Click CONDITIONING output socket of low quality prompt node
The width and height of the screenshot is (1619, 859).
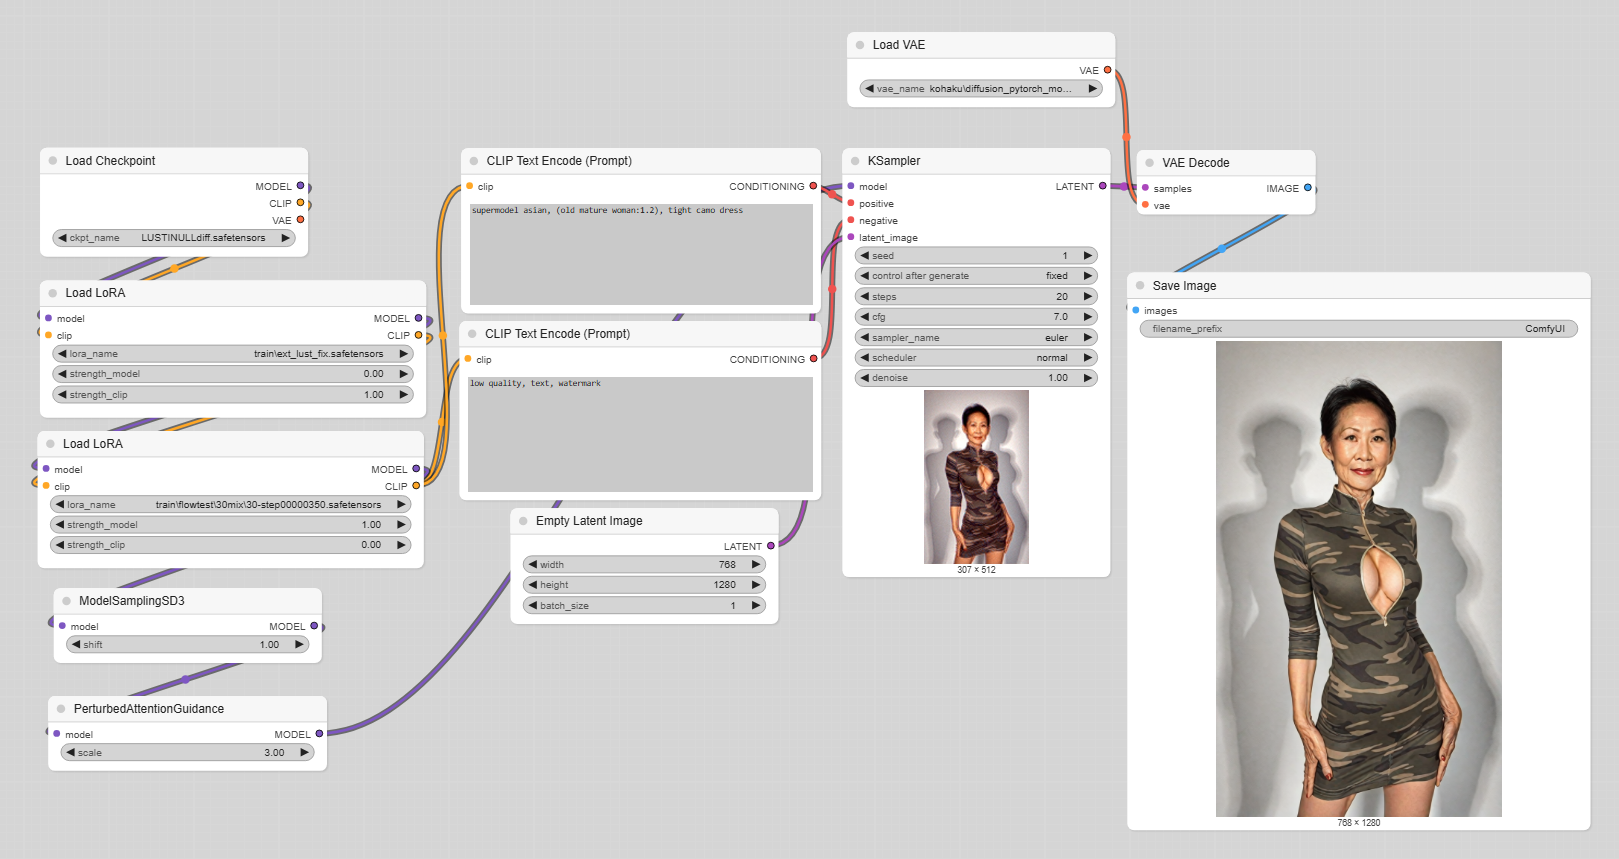click(x=813, y=359)
